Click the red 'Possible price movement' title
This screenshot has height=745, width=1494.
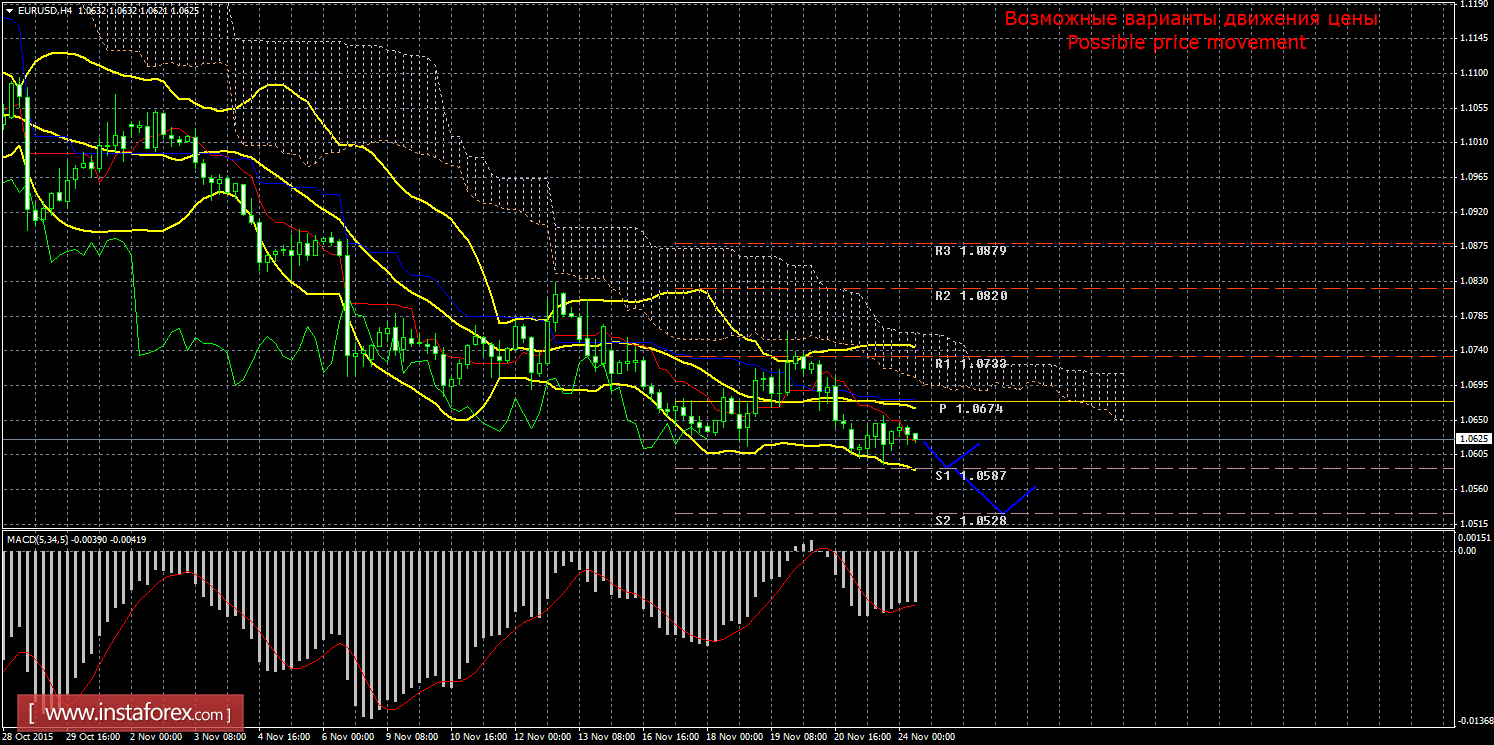[1186, 43]
